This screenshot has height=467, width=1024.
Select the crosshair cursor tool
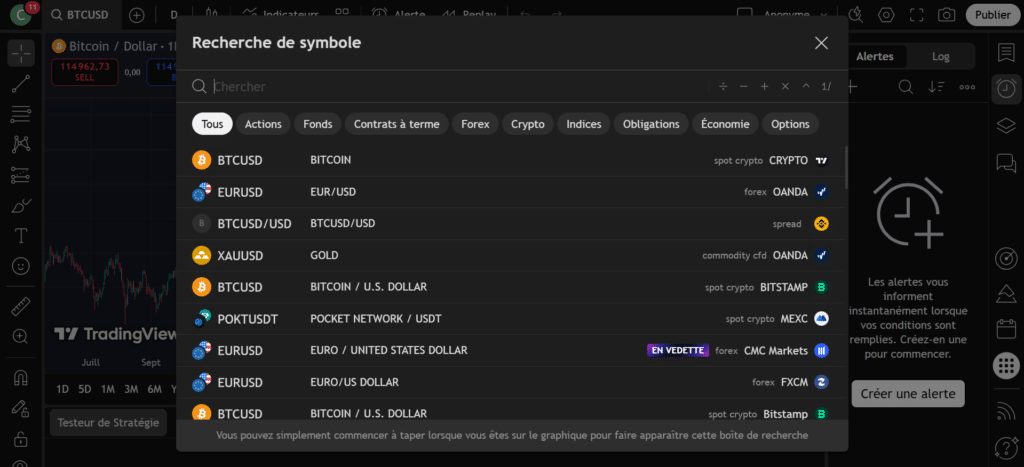(x=21, y=53)
